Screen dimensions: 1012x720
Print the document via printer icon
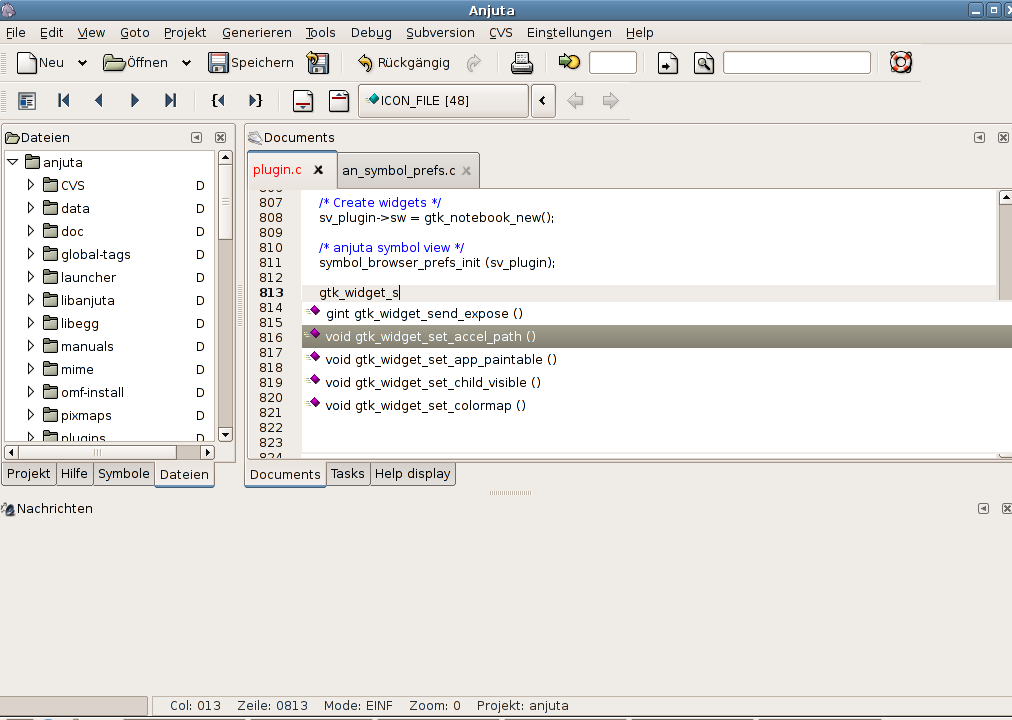coord(521,63)
